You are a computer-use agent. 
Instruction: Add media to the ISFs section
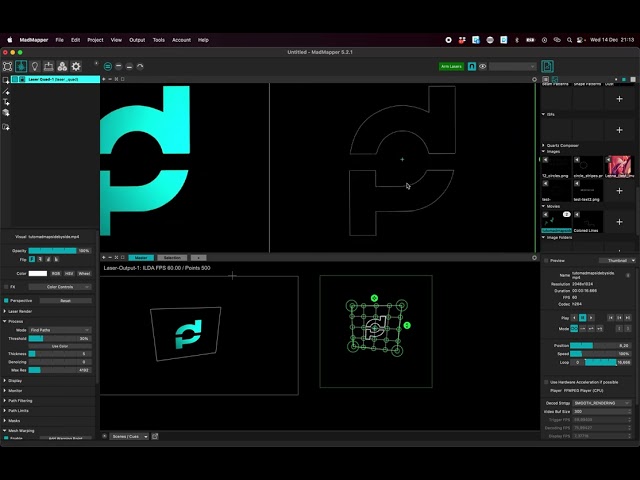pos(619,130)
